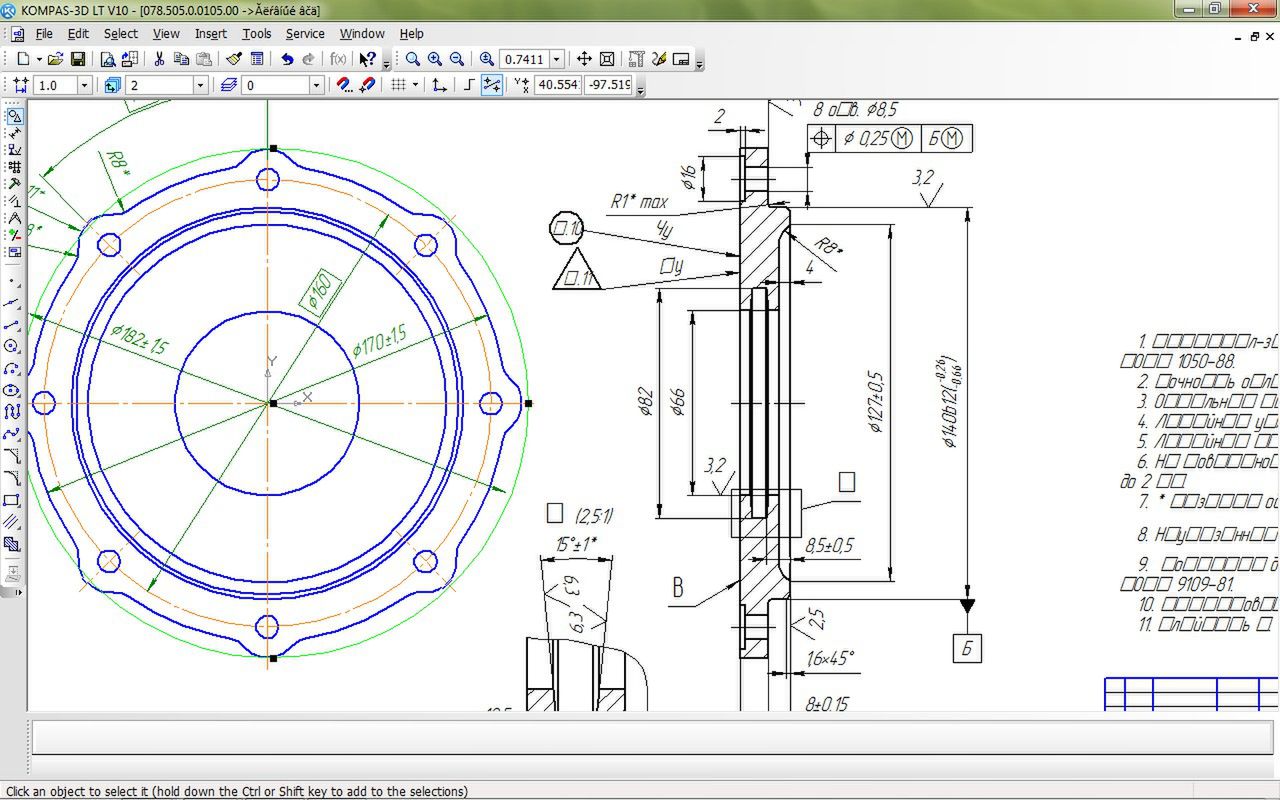Click the empty command properties bar at bottom
Viewport: 1280px width, 800px height.
coord(654,737)
